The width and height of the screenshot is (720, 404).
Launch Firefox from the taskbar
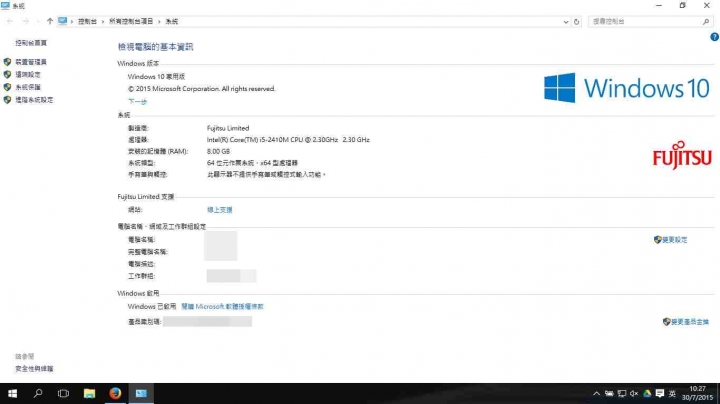click(115, 393)
